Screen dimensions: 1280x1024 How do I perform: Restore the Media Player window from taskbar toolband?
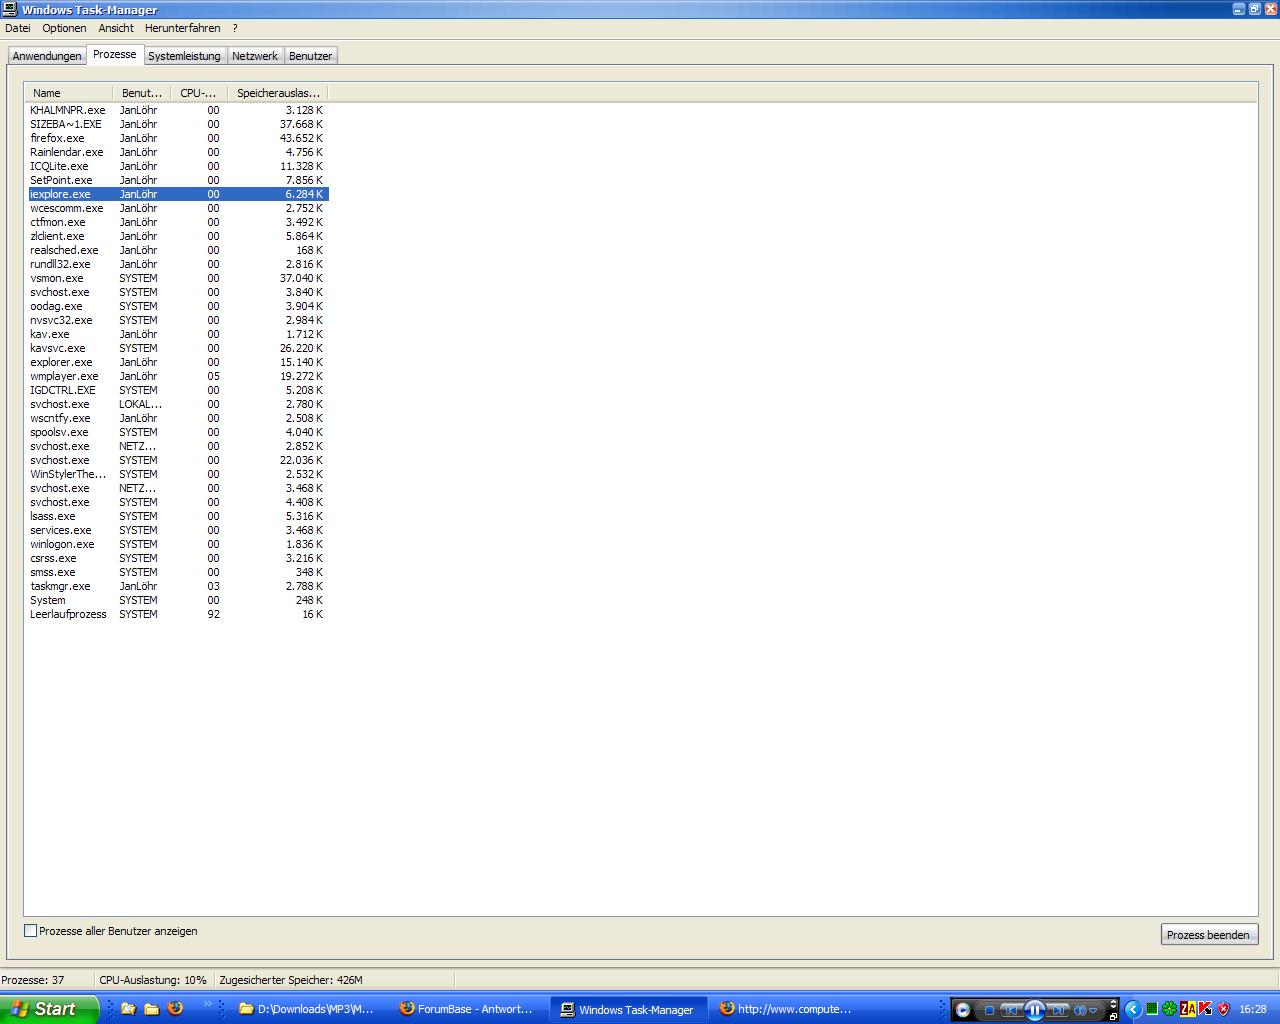click(1113, 1015)
